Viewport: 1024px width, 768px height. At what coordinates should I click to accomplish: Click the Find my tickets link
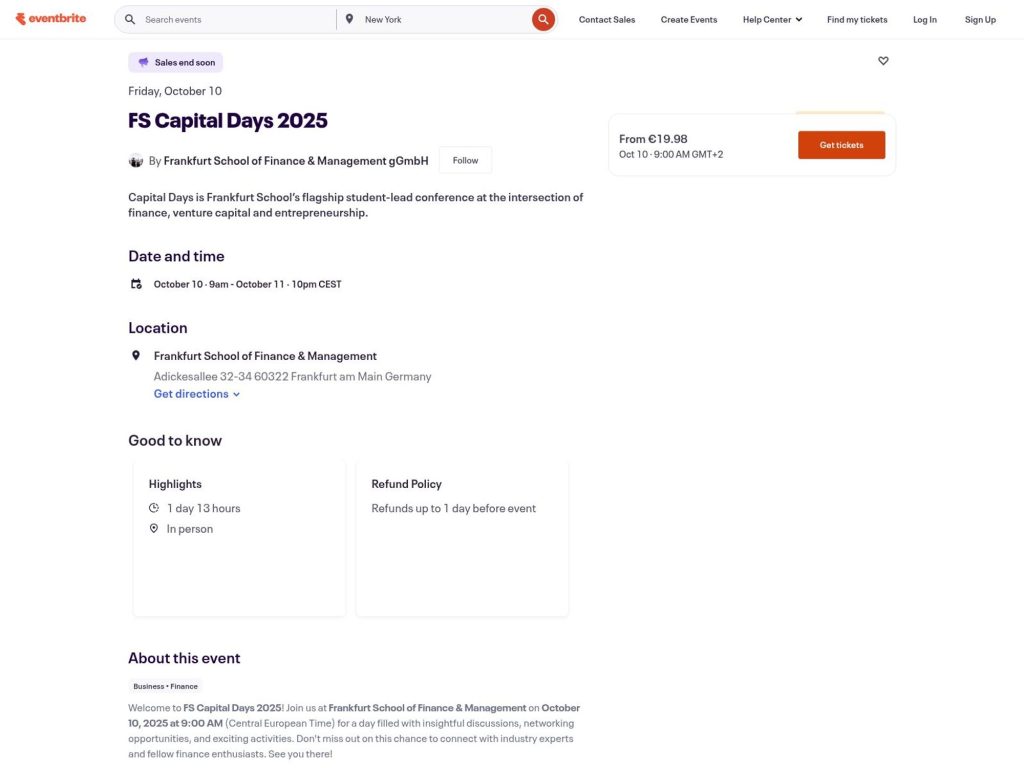point(857,18)
